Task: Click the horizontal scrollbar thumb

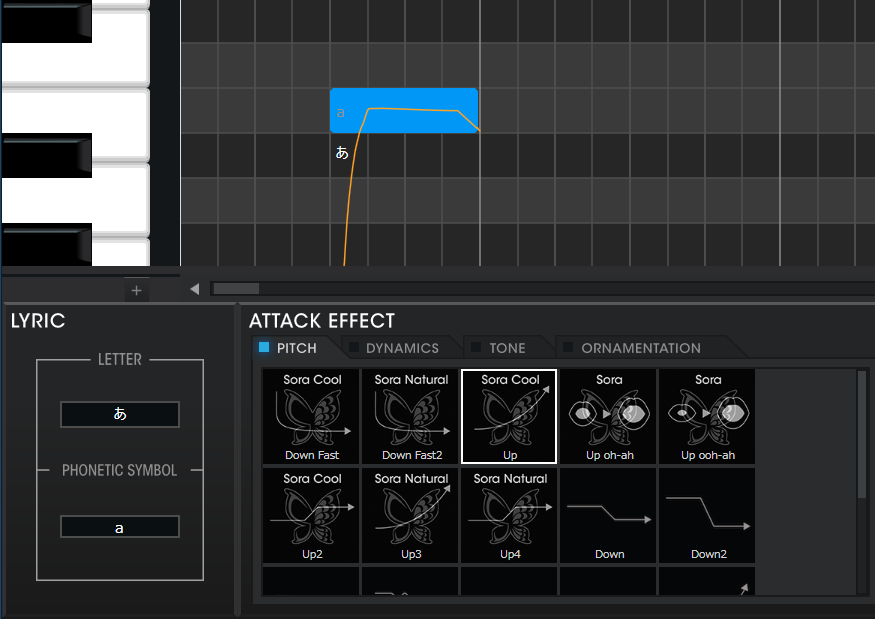Action: pyautogui.click(x=236, y=289)
